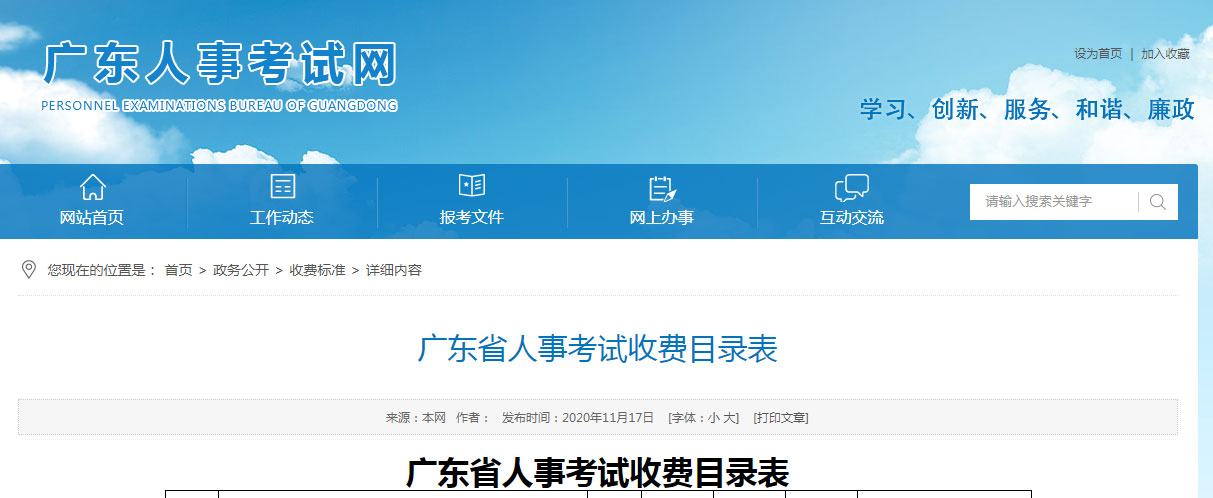1213x498 pixels.
Task: Open the 网上办事 menu item
Action: (x=662, y=217)
